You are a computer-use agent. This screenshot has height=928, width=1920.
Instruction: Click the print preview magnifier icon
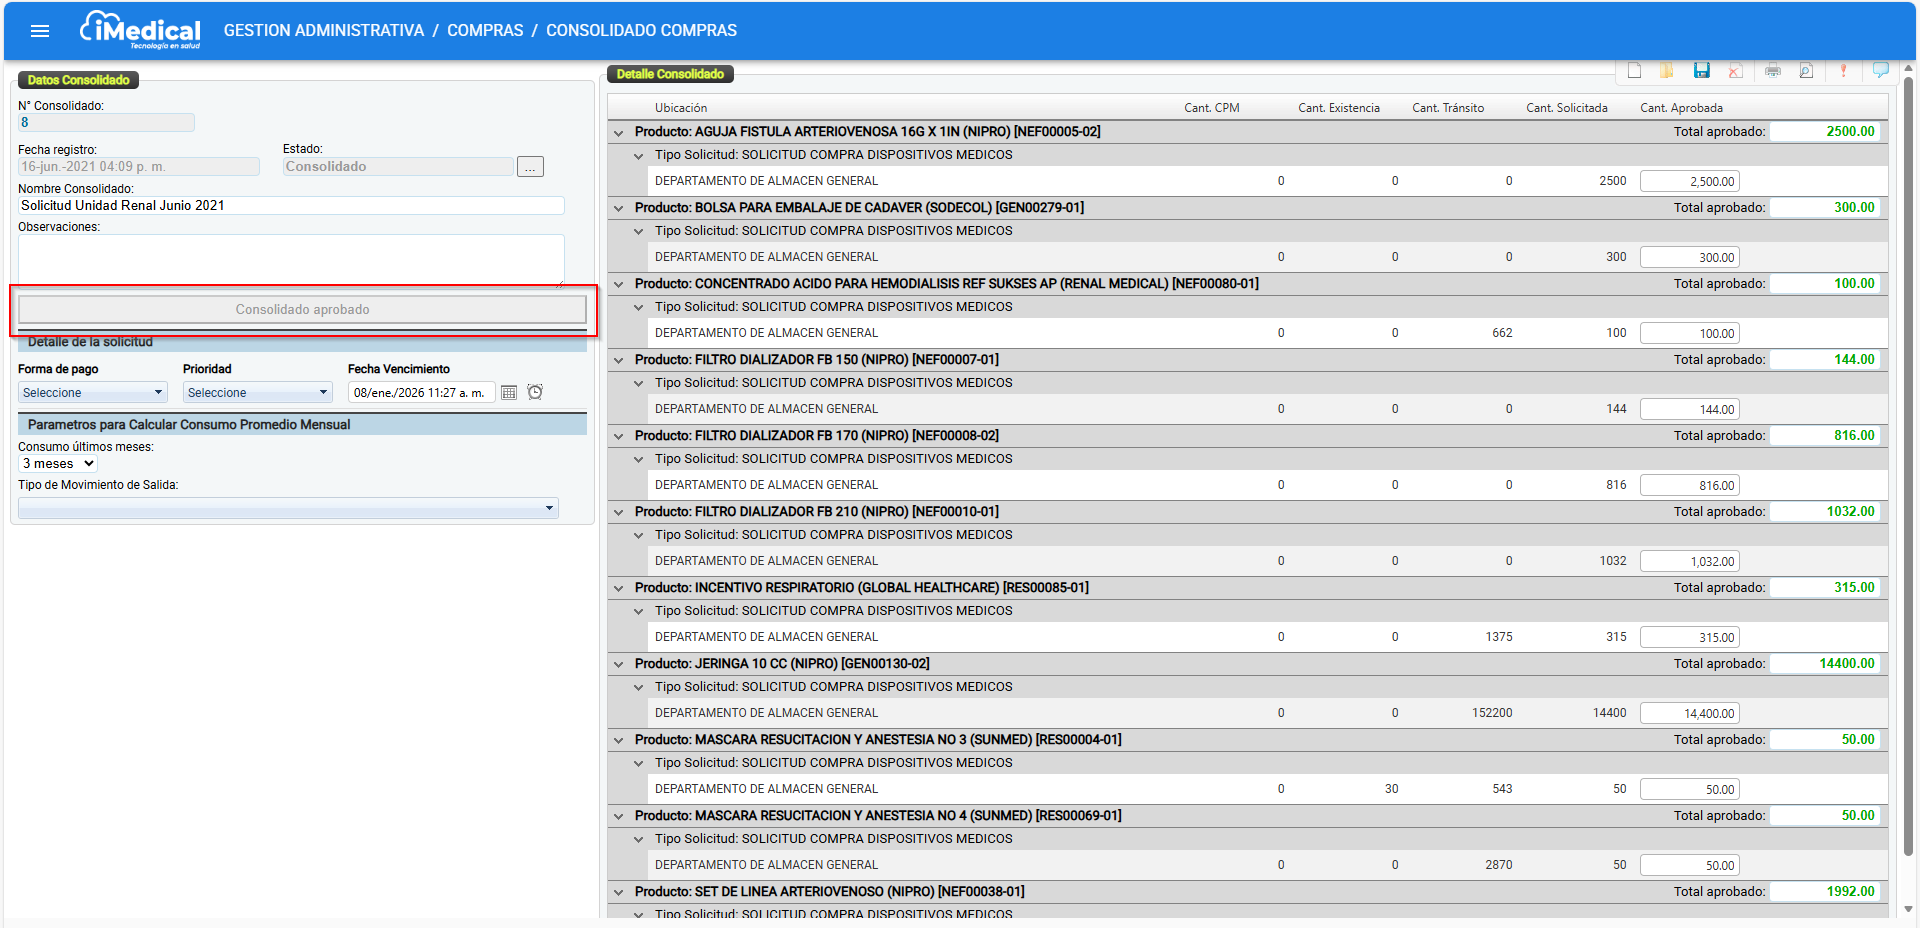tap(1806, 71)
